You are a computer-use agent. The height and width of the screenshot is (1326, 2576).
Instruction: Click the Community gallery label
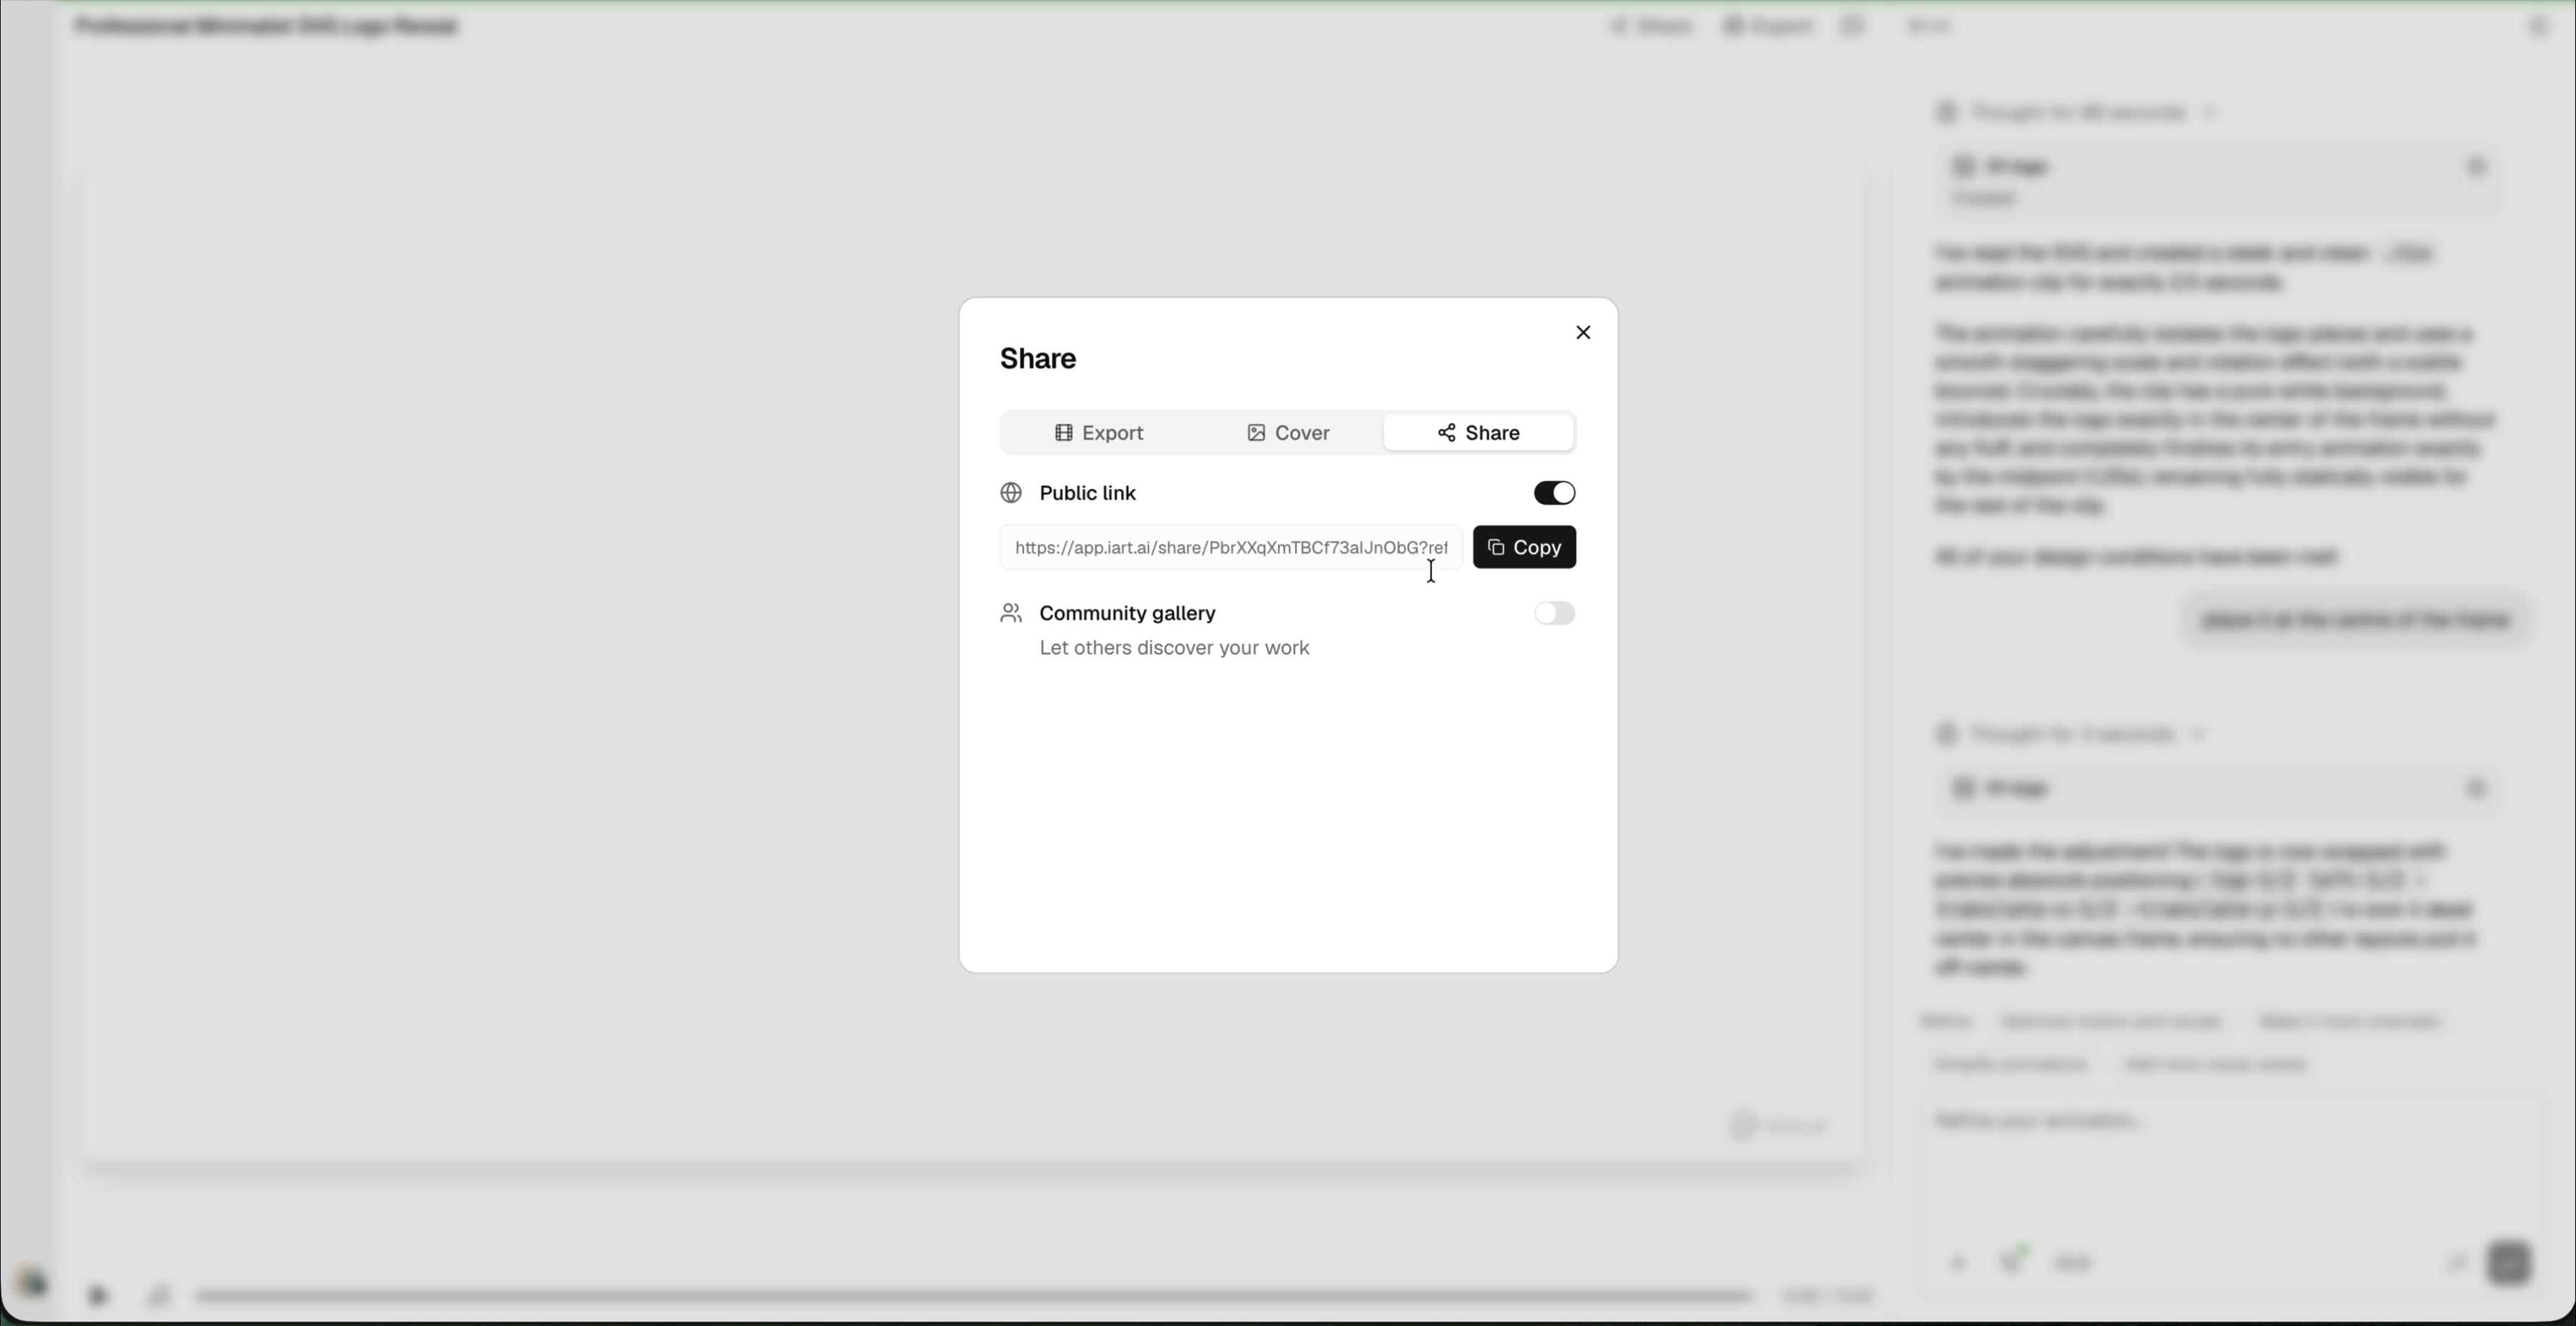tap(1127, 613)
